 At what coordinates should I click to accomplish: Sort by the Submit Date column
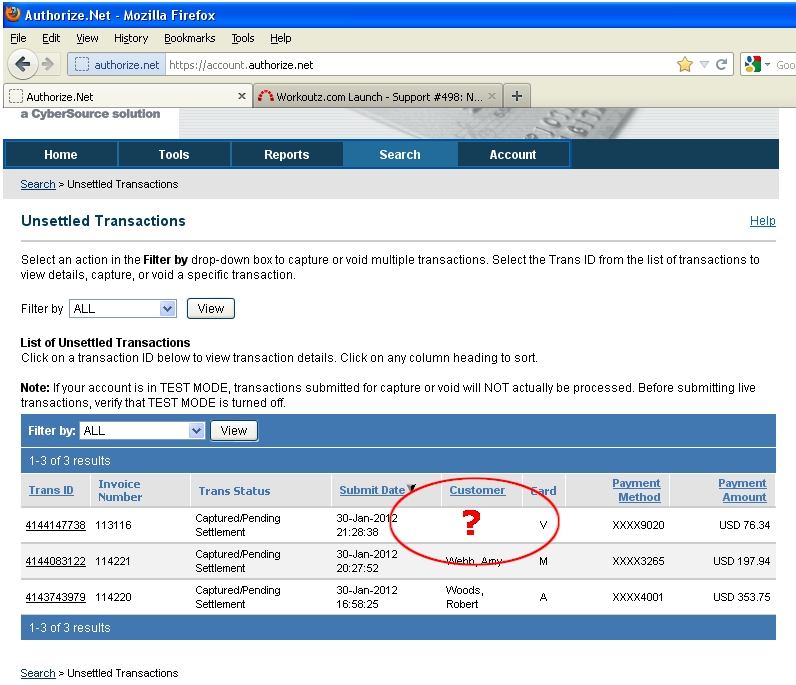point(372,491)
